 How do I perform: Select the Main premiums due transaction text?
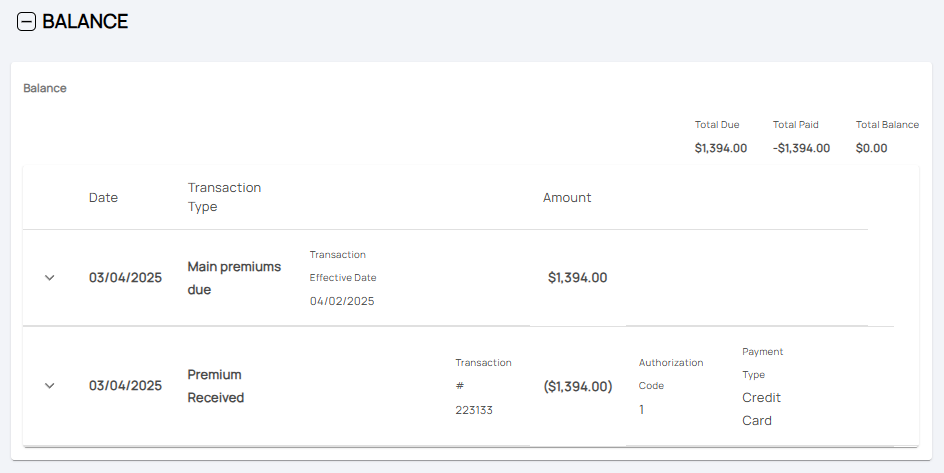pyautogui.click(x=234, y=278)
